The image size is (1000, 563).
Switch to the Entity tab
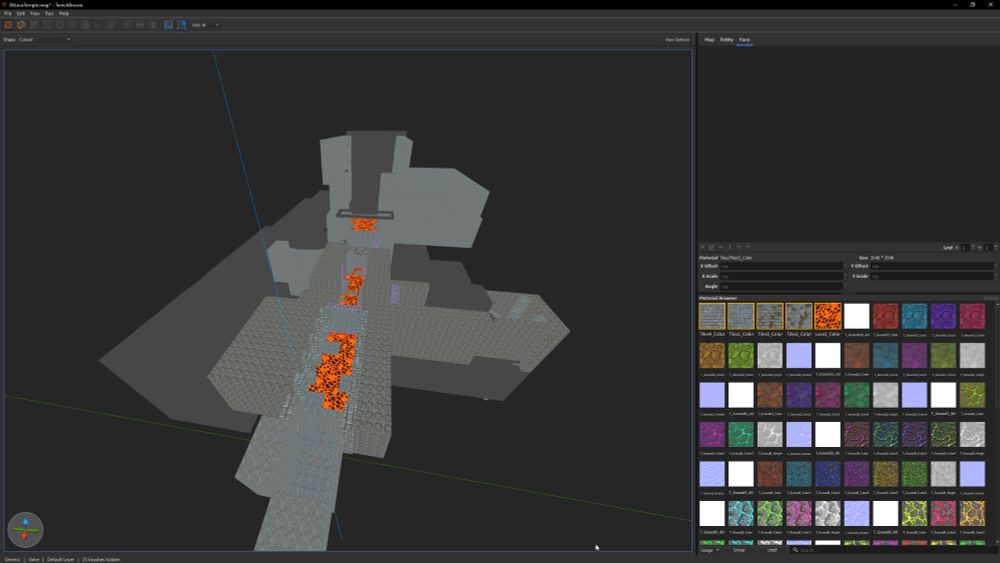(727, 40)
